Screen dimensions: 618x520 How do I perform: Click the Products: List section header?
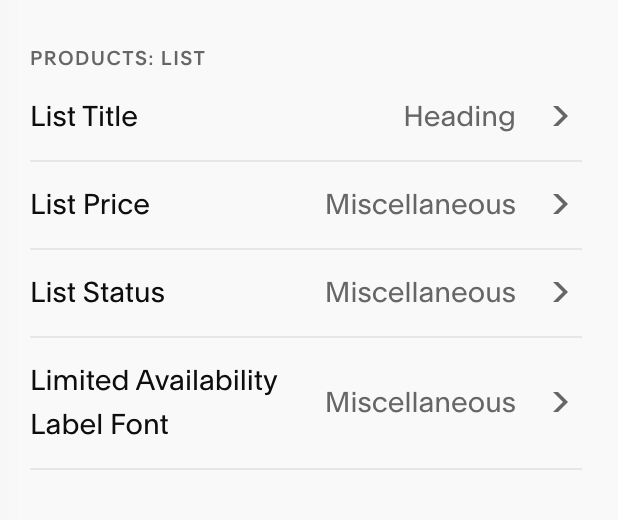(118, 58)
